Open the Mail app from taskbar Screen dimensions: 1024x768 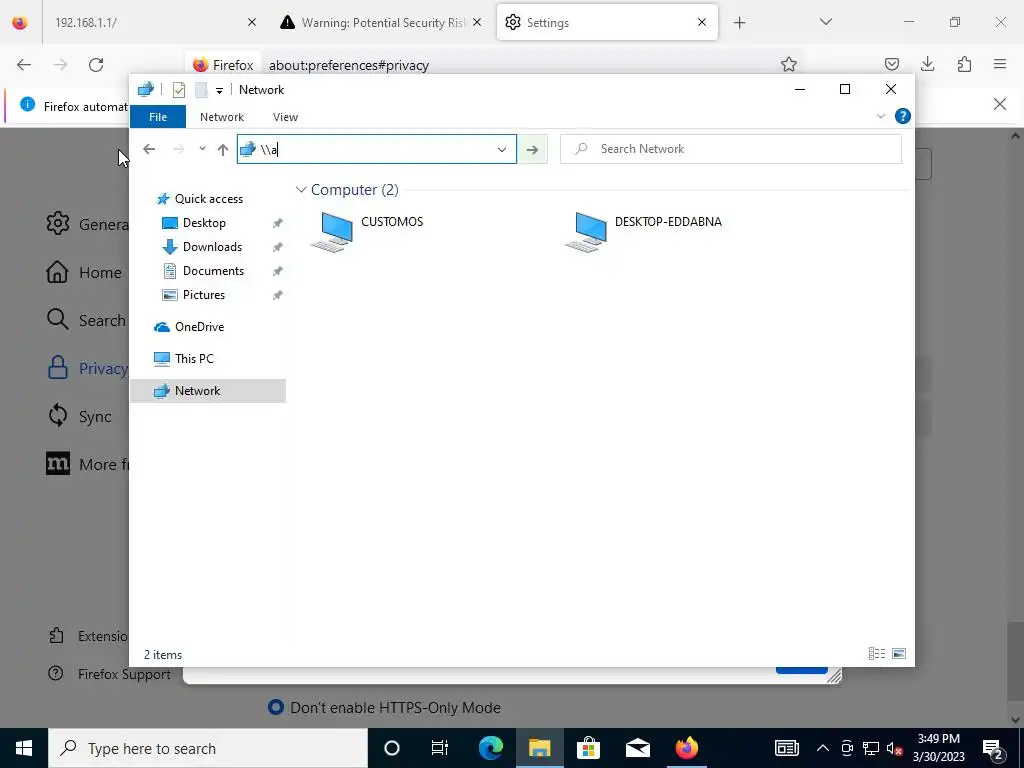click(637, 748)
